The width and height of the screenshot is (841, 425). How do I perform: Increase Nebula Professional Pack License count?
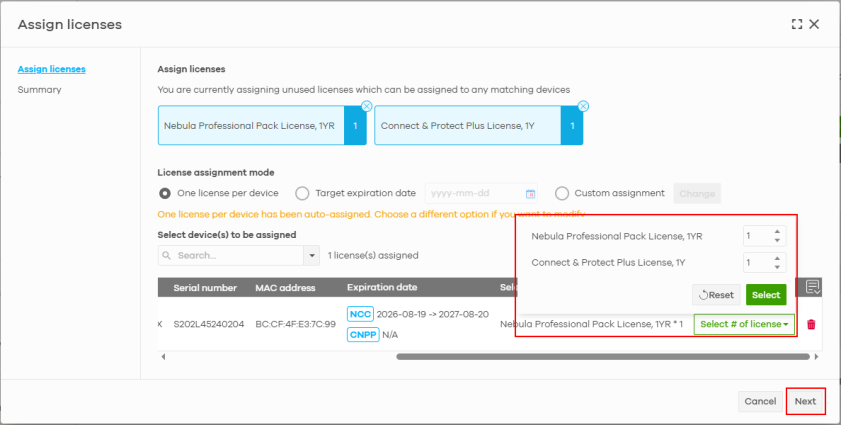(777, 232)
